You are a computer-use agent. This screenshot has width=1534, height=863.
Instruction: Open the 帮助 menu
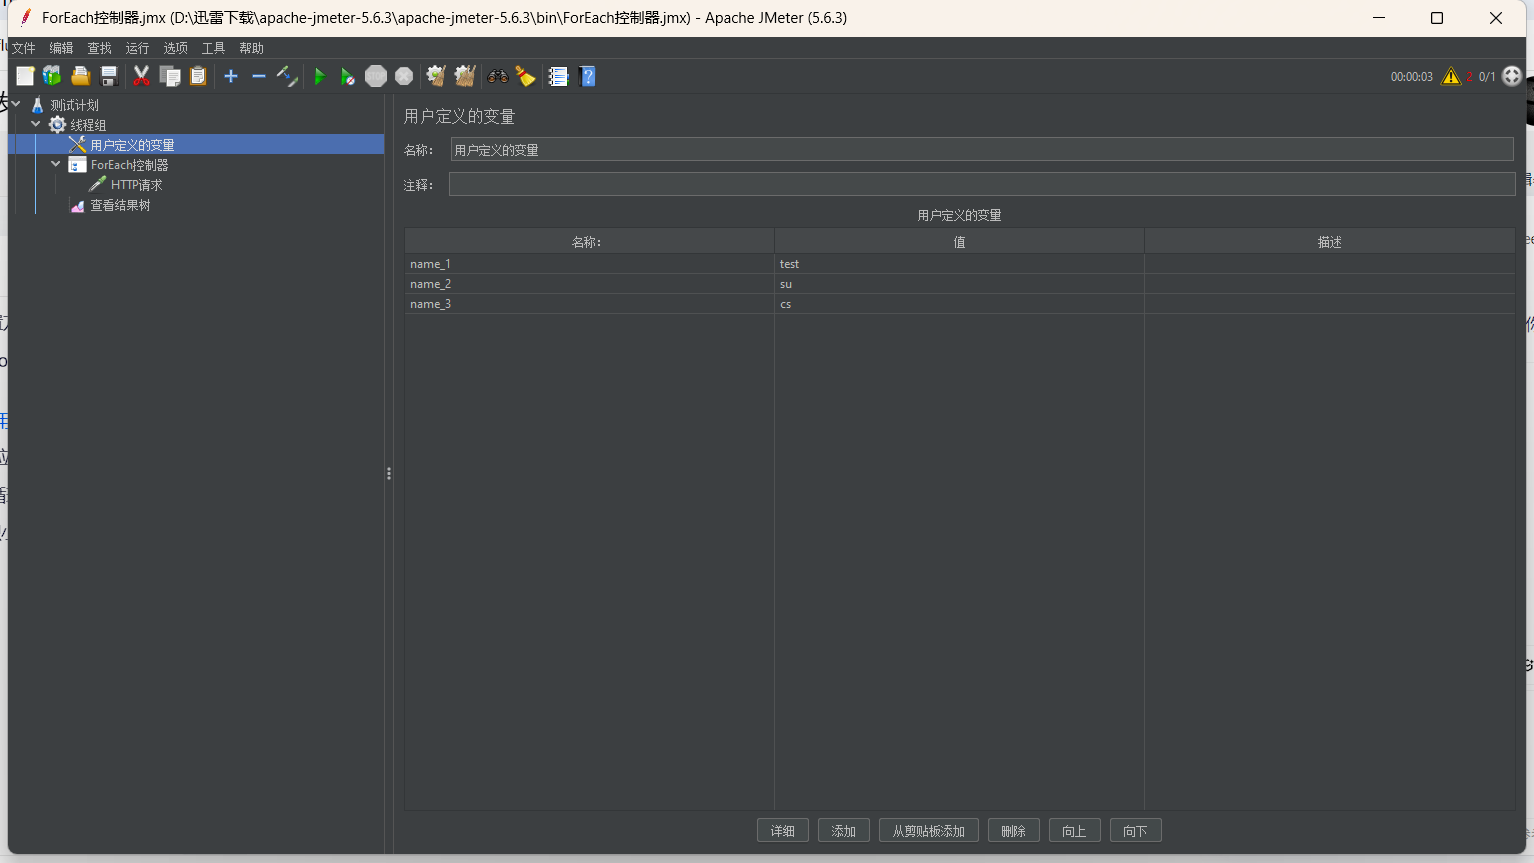(x=251, y=48)
